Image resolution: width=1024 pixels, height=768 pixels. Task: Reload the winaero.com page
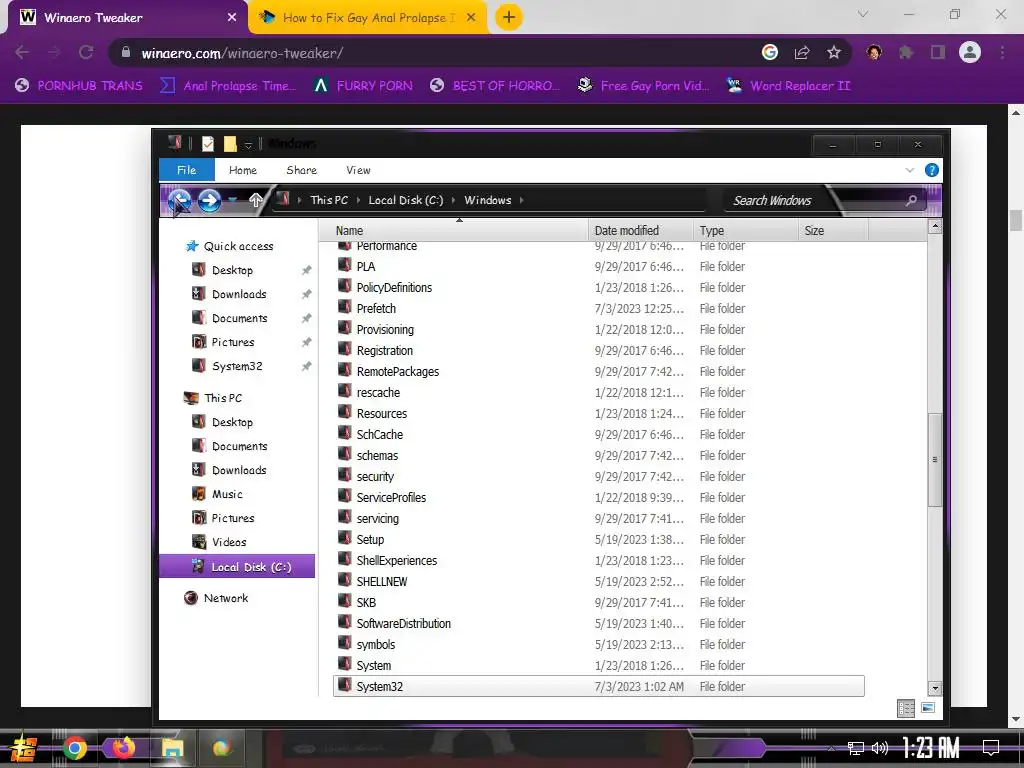(86, 52)
